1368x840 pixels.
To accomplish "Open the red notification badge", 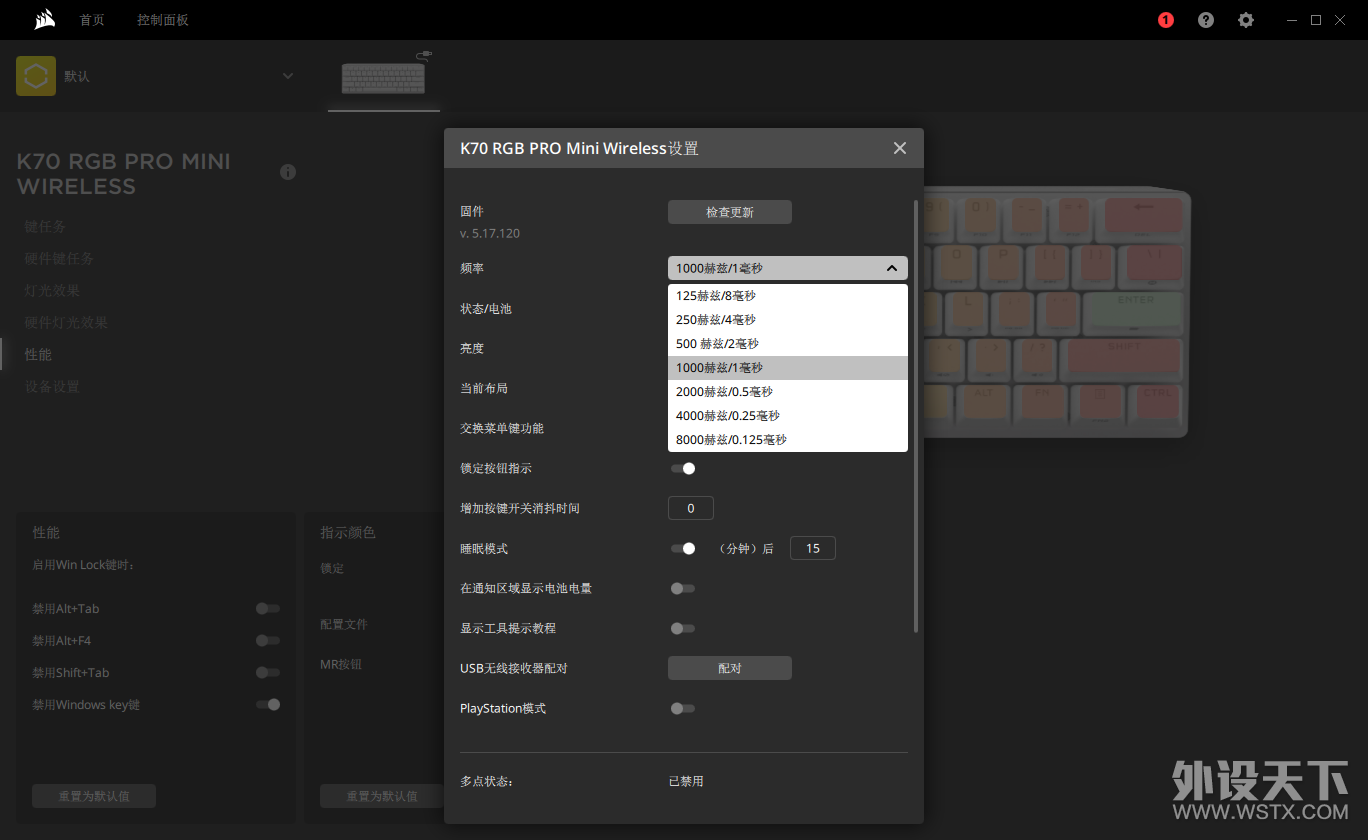I will click(1166, 20).
